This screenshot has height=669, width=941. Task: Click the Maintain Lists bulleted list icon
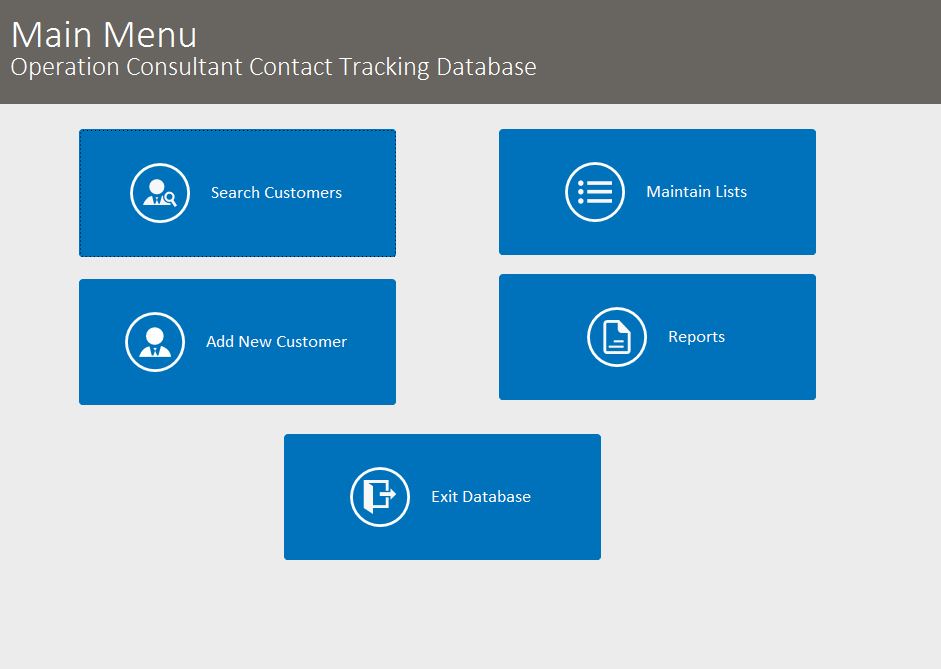pos(595,192)
